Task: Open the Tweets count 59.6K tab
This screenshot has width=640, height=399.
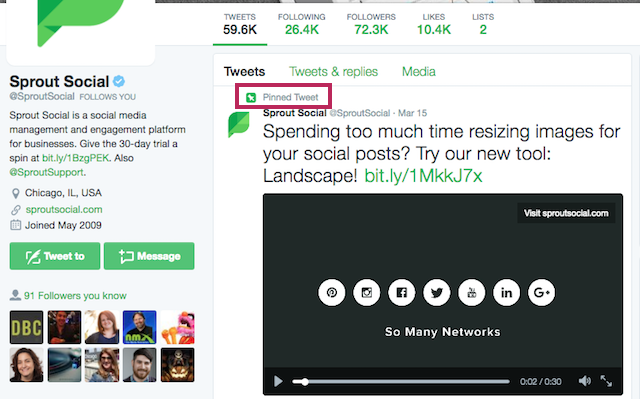Action: tap(240, 24)
